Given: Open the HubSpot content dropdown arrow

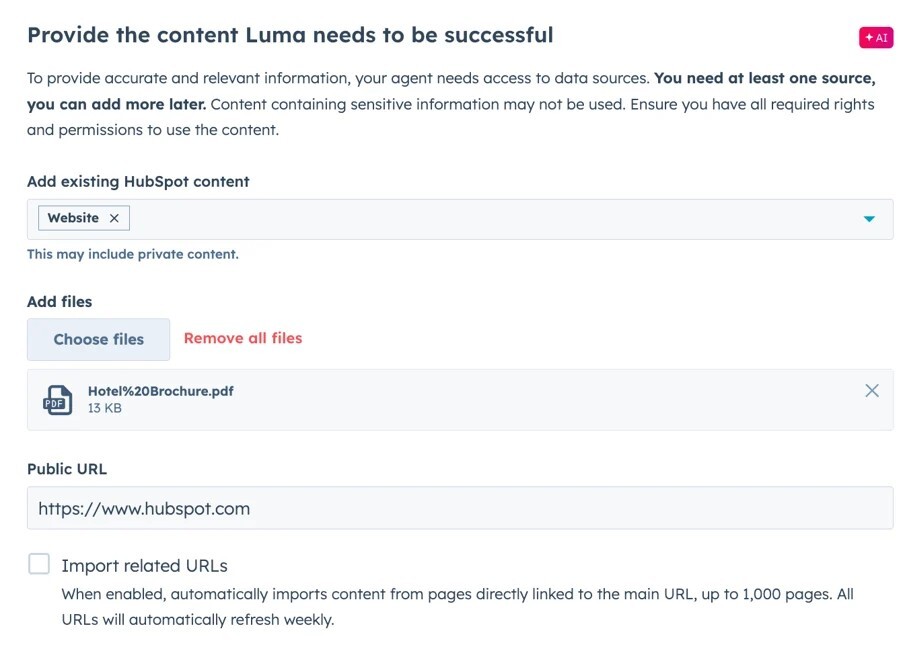Looking at the screenshot, I should (869, 219).
